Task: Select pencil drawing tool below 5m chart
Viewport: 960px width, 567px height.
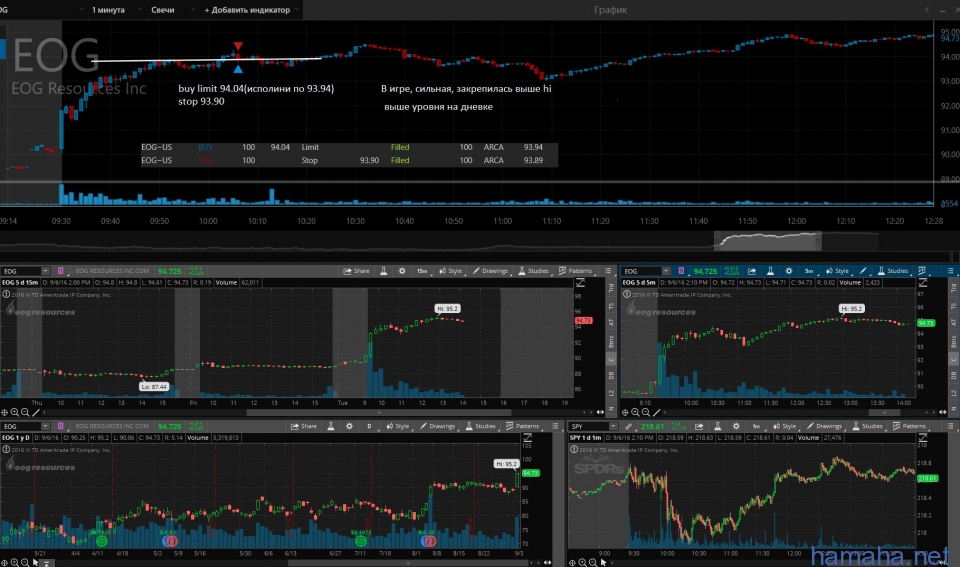Action: [x=656, y=413]
